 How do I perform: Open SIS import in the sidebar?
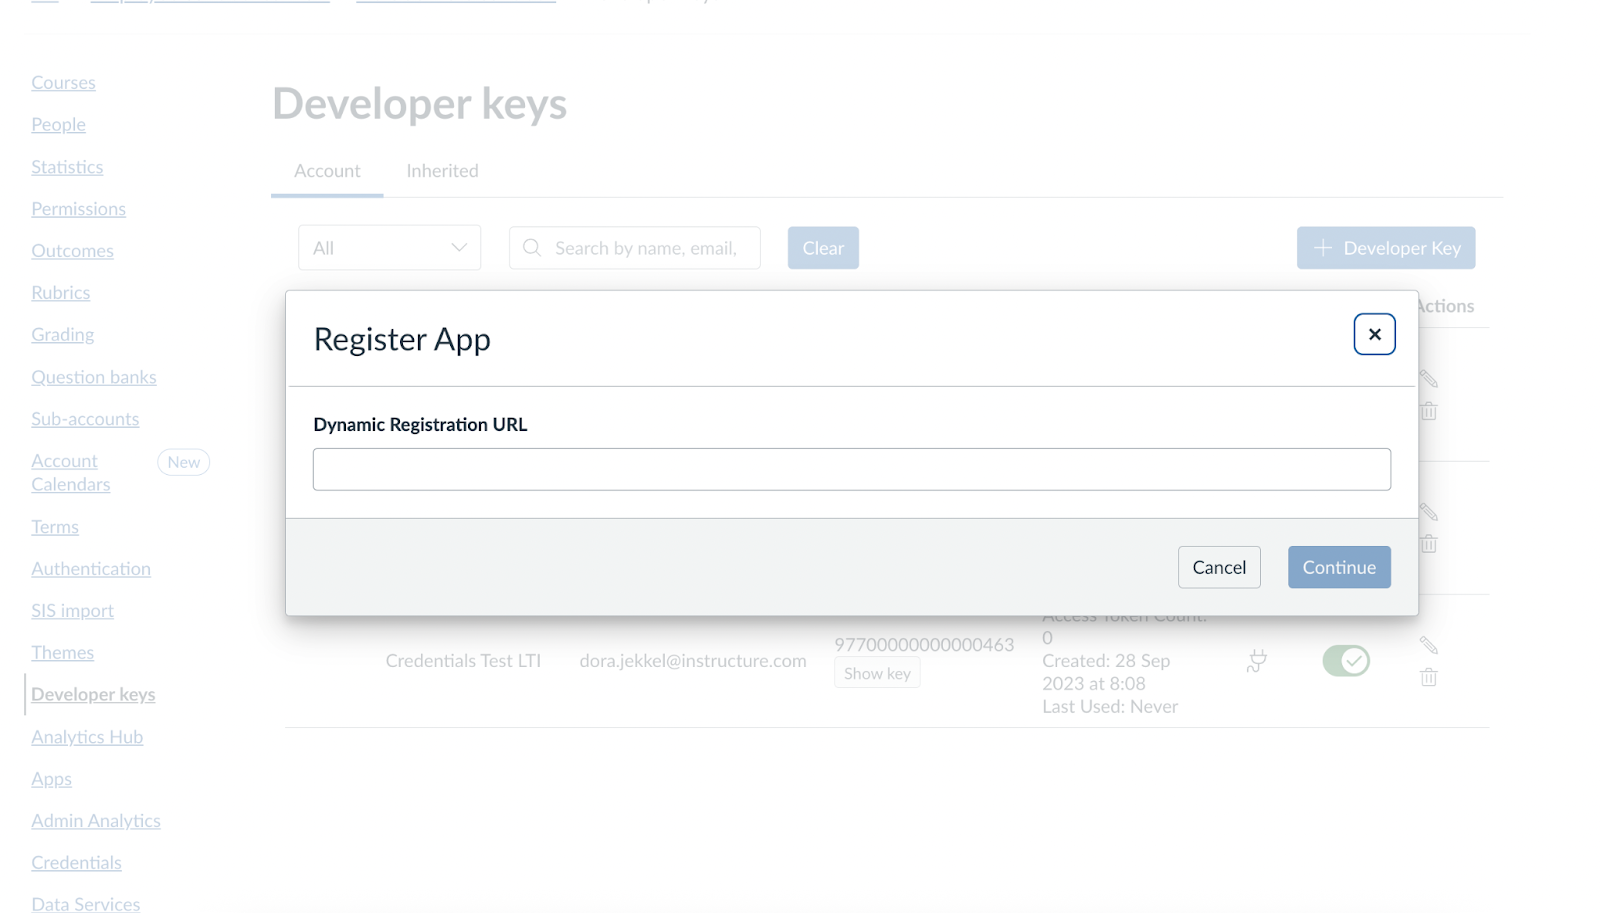[x=72, y=611]
